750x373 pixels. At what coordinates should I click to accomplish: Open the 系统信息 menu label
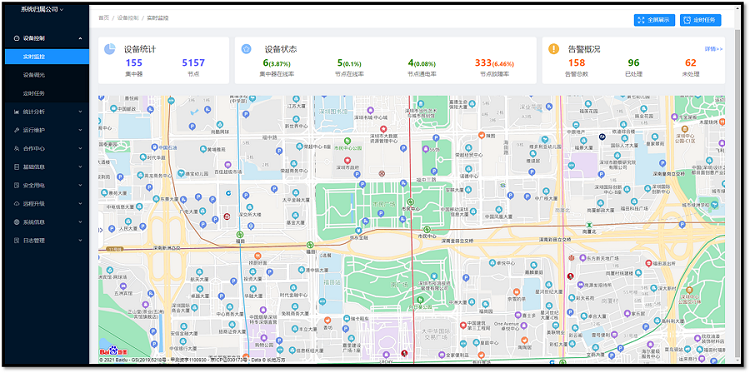pyautogui.click(x=34, y=222)
